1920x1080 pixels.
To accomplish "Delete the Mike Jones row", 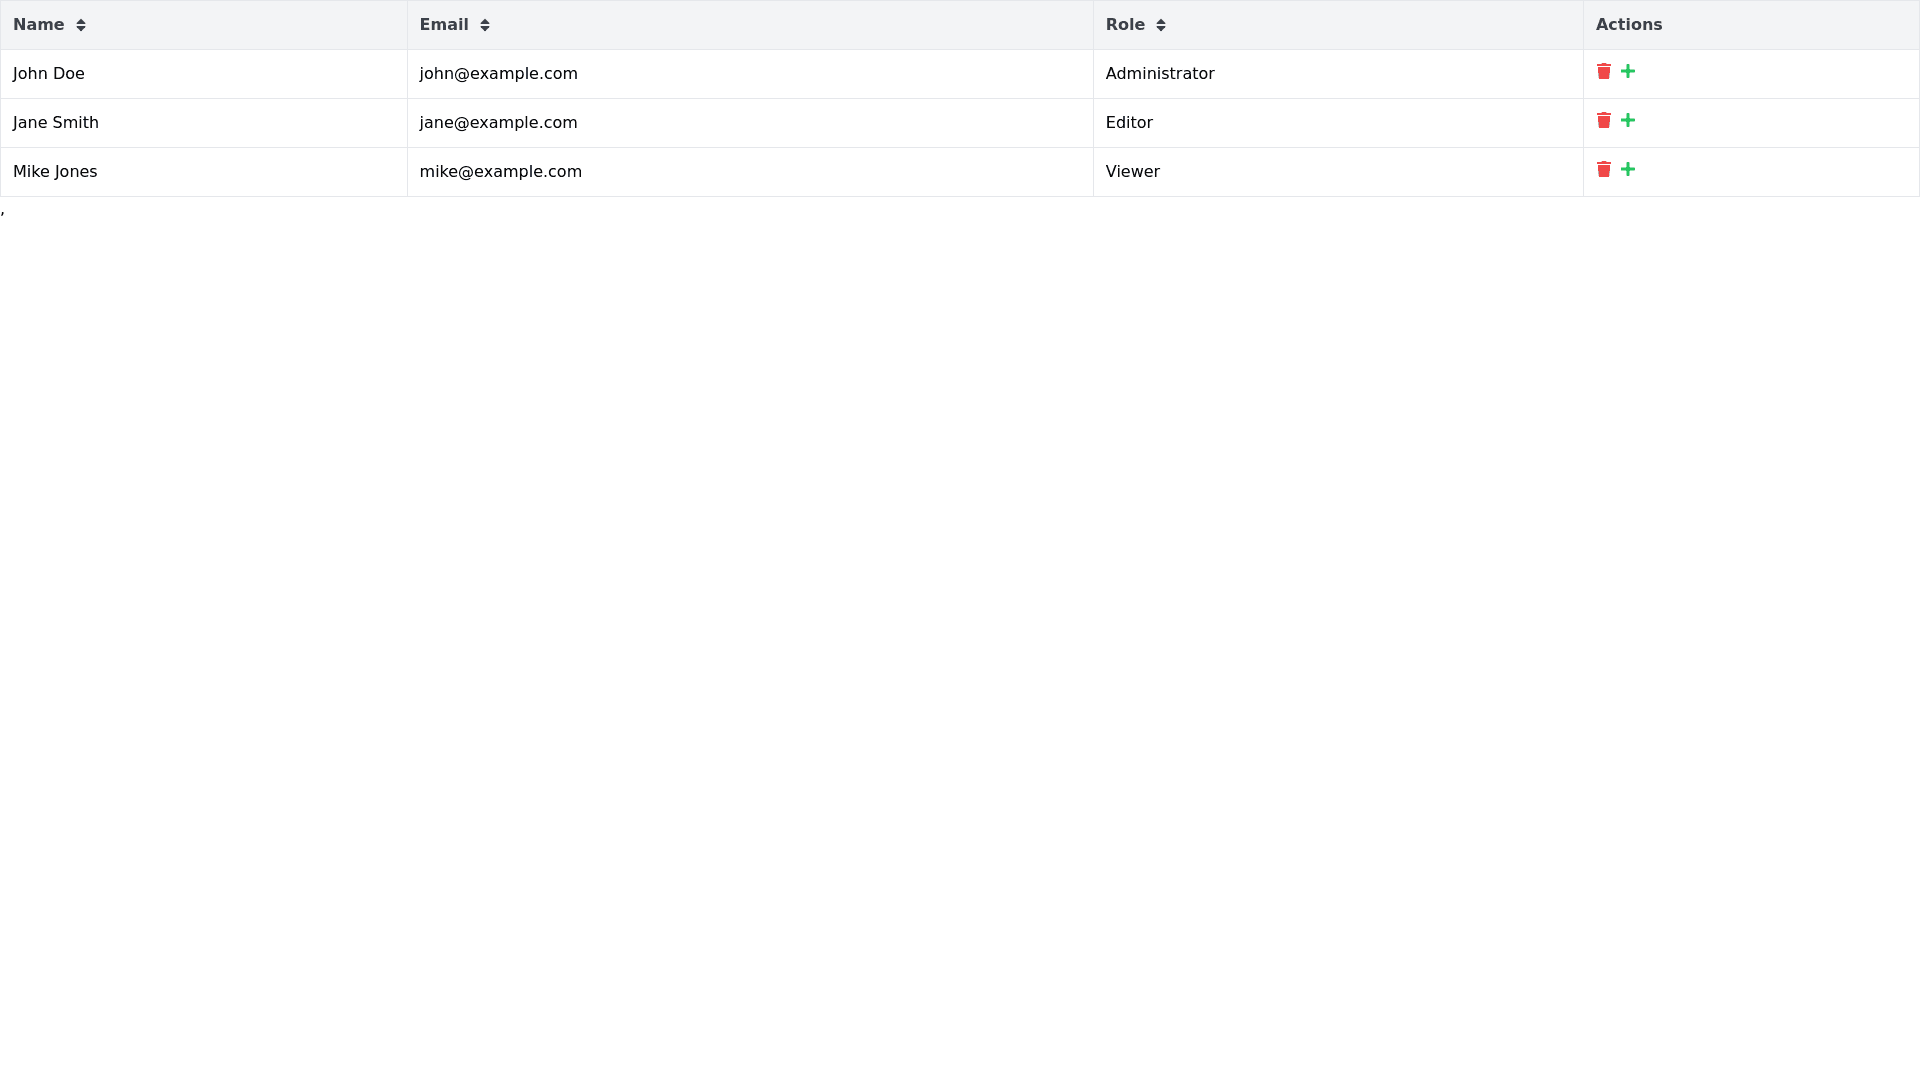I will point(1604,169).
